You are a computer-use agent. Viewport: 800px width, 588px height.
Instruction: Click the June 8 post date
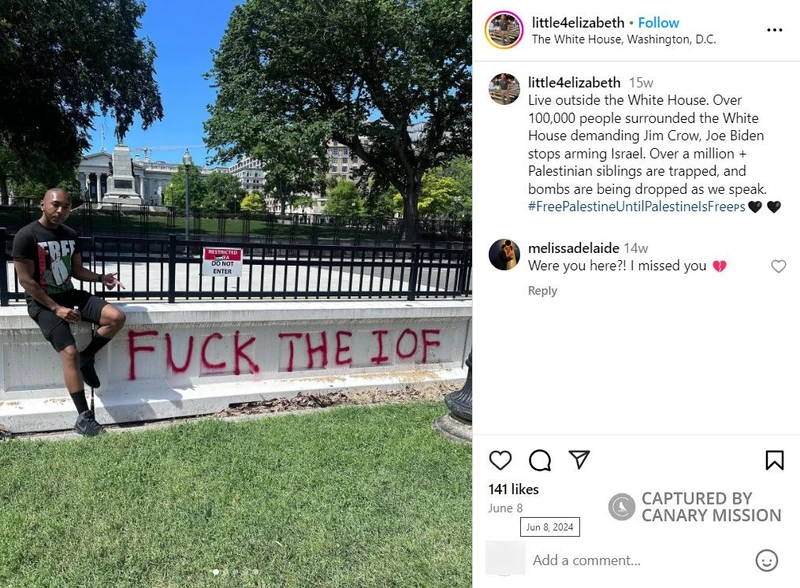(505, 508)
